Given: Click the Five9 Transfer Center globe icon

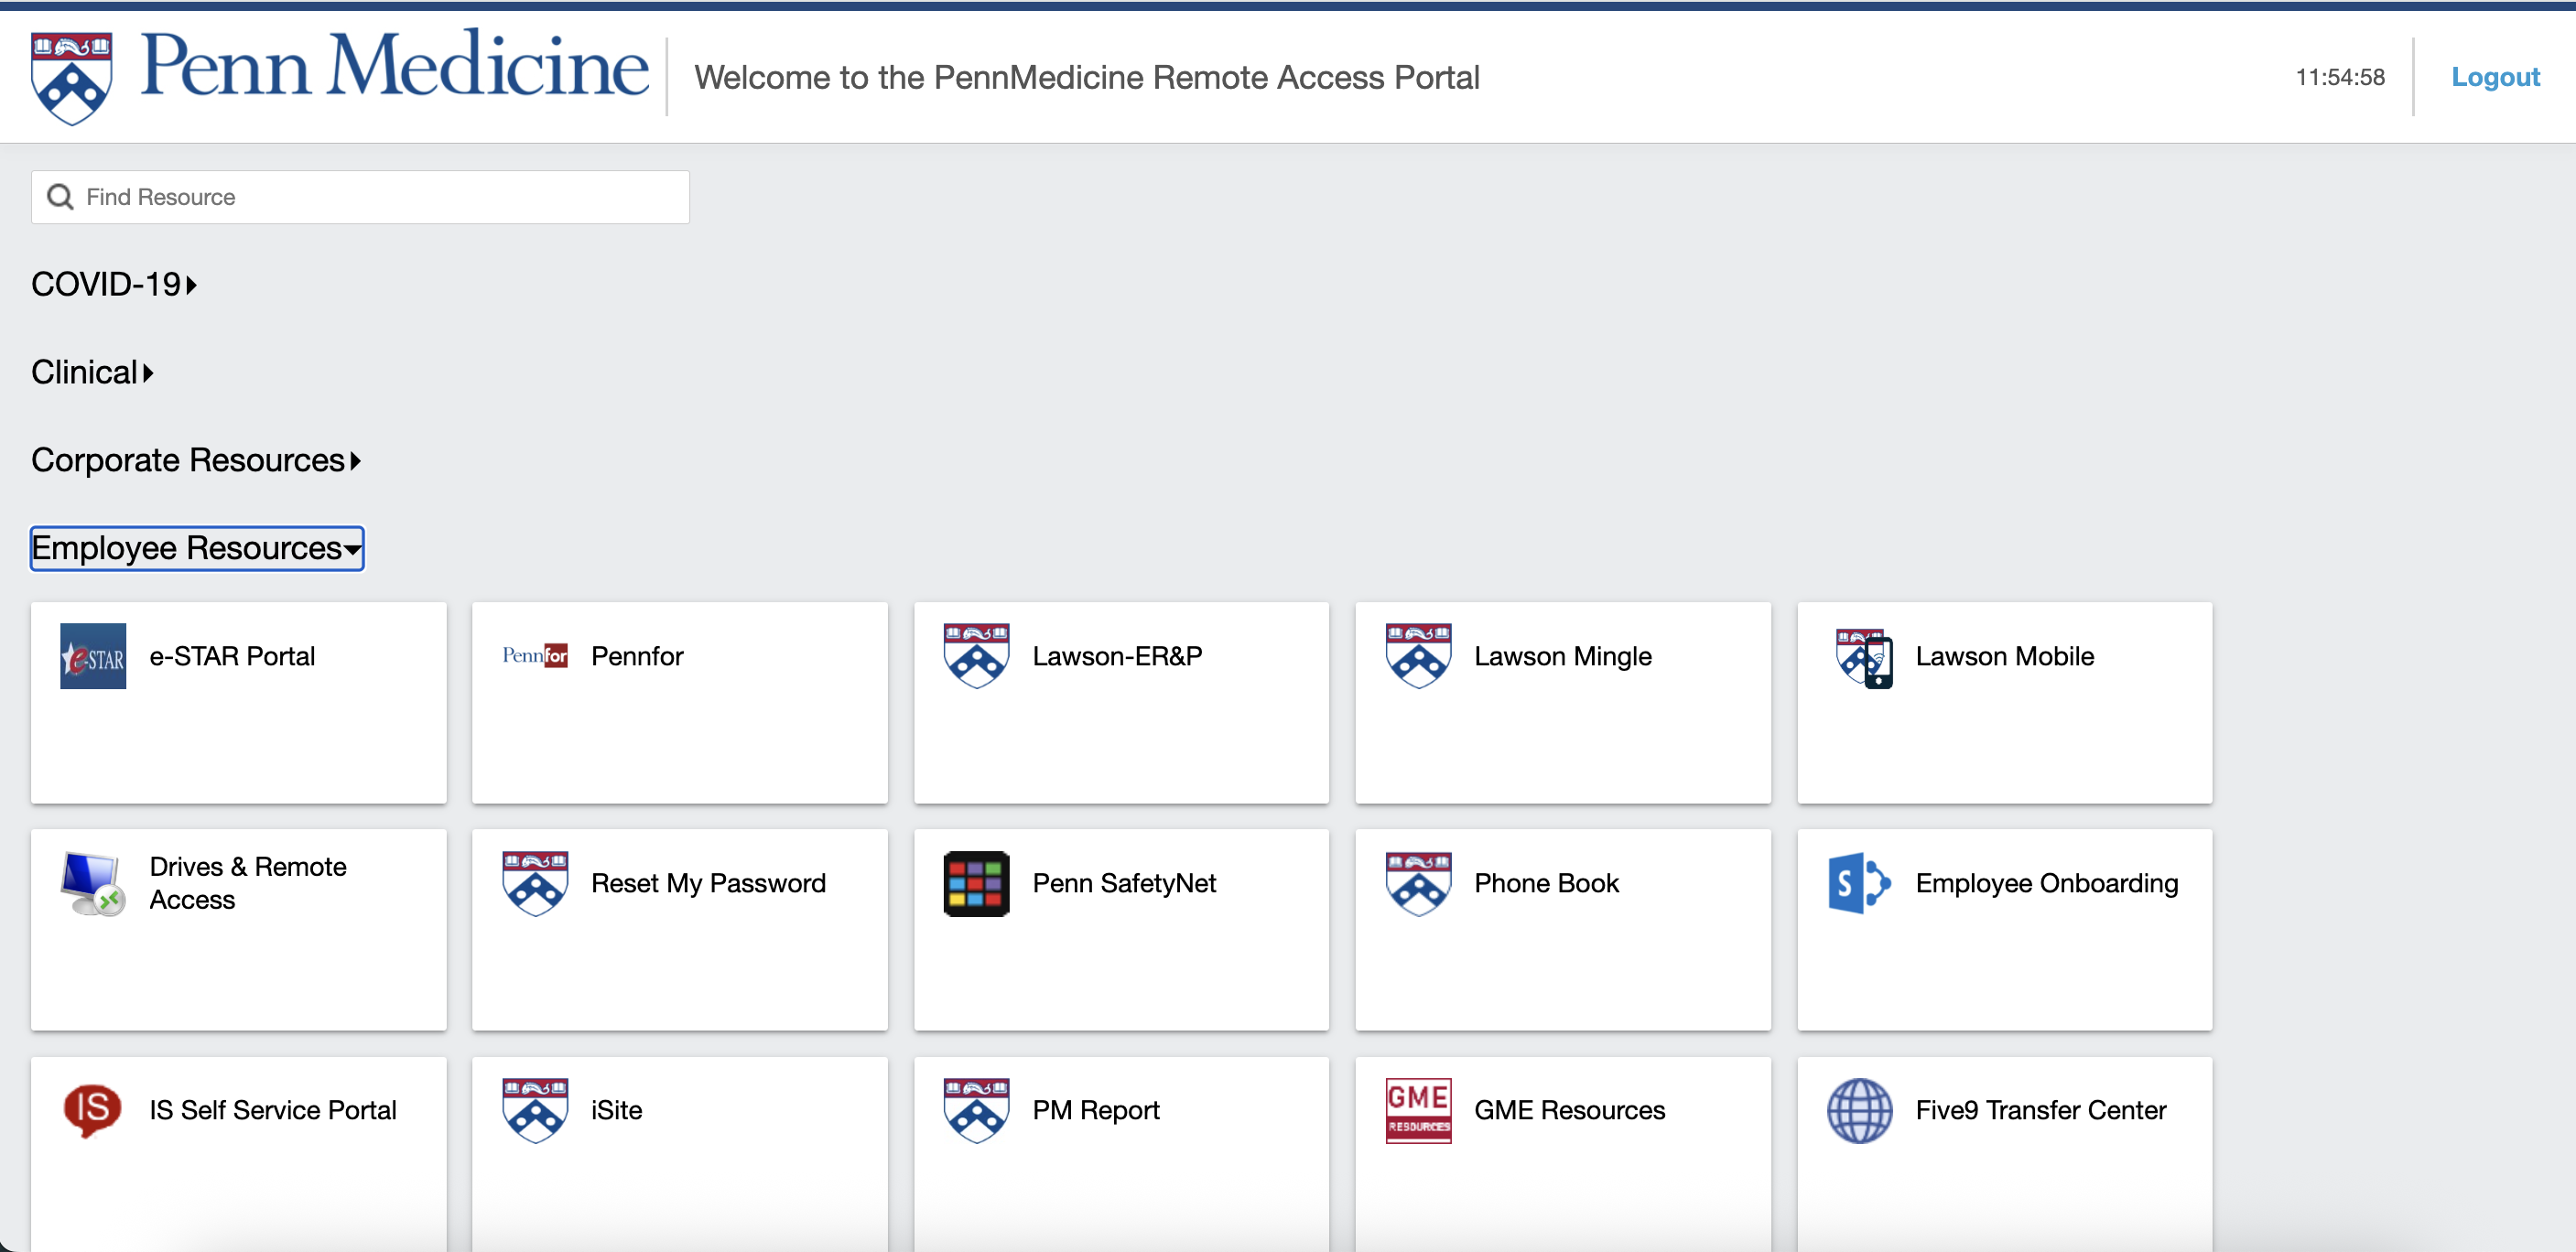Looking at the screenshot, I should (x=1860, y=1111).
